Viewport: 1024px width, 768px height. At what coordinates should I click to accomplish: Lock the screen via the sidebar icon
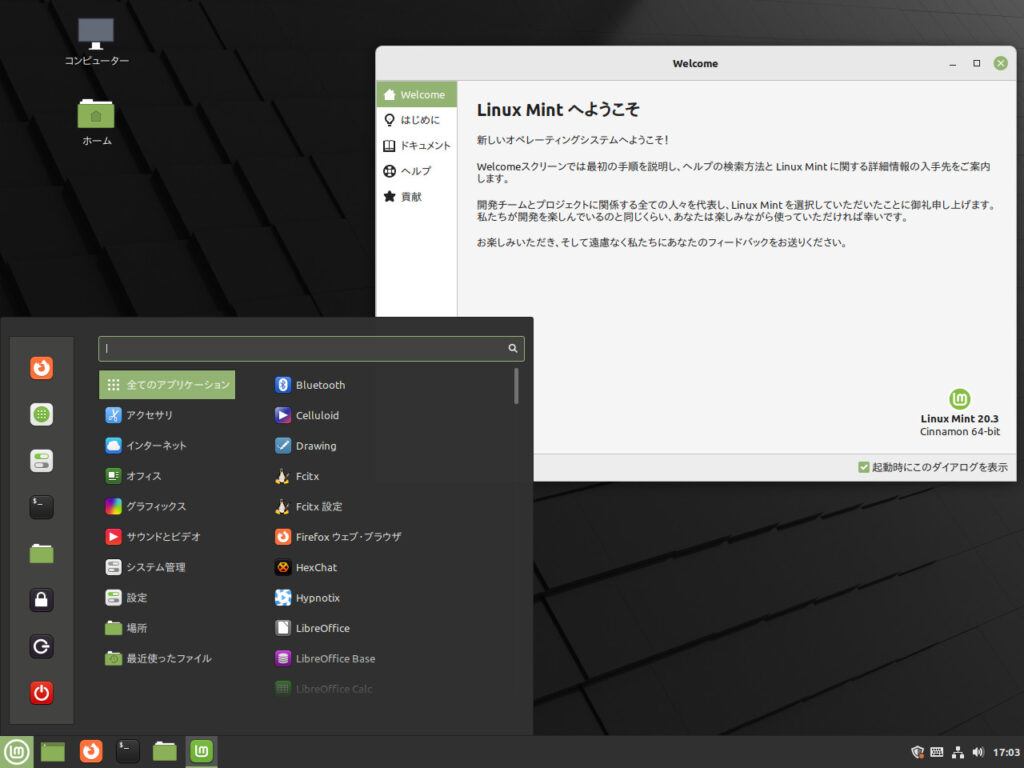point(40,600)
